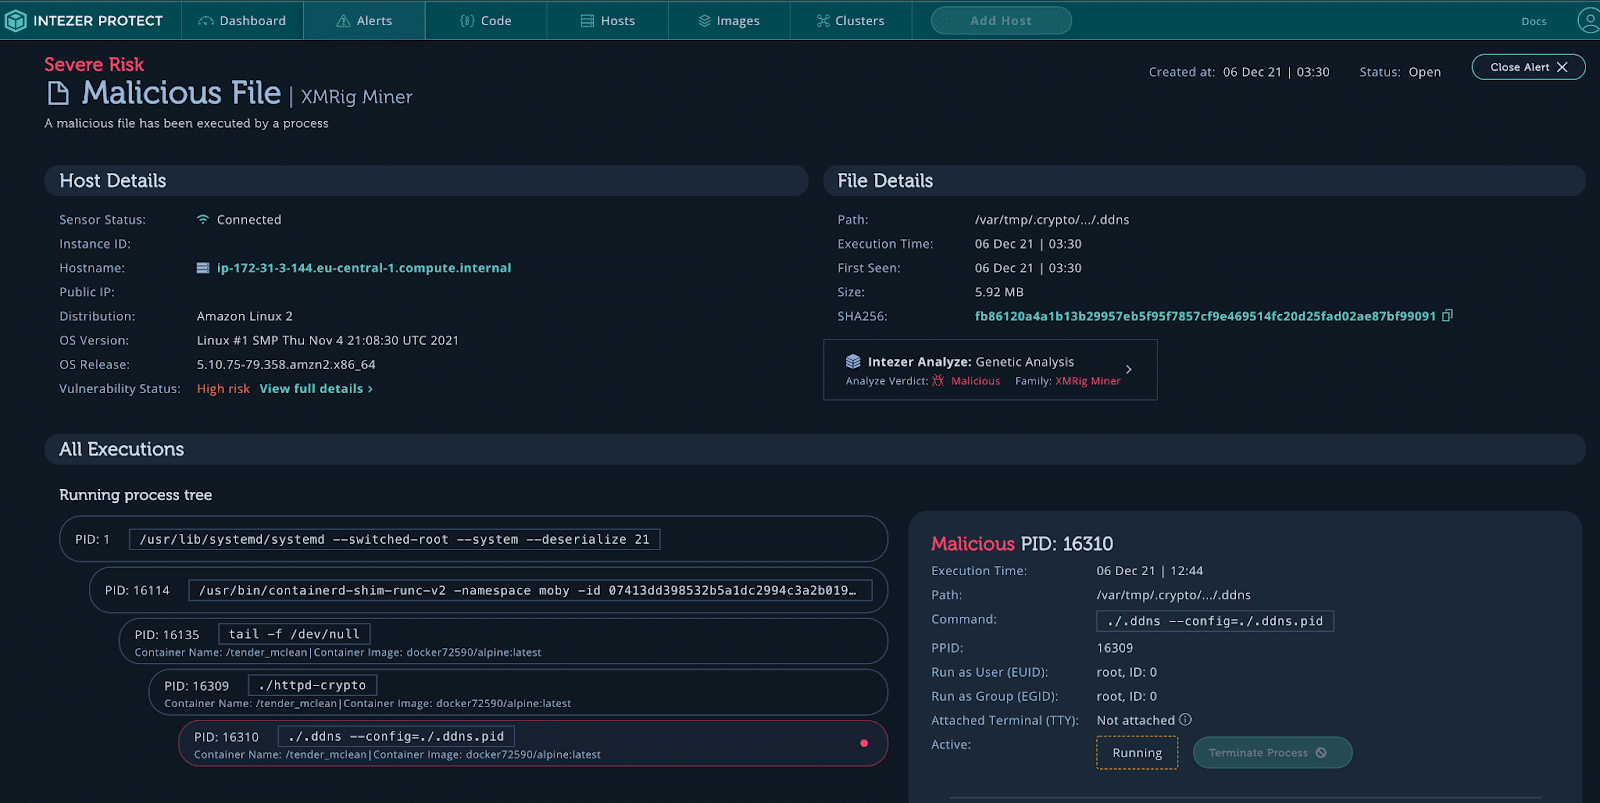Go to the Hosts tab
Viewport: 1600px width, 803px height.
pyautogui.click(x=608, y=20)
